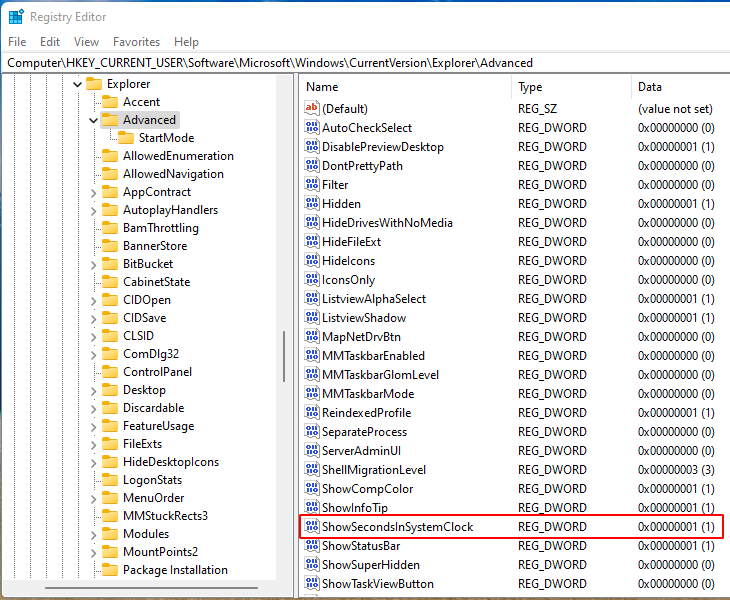
Task: Expand the FeatureUsage key arrow
Action: pyautogui.click(x=93, y=427)
